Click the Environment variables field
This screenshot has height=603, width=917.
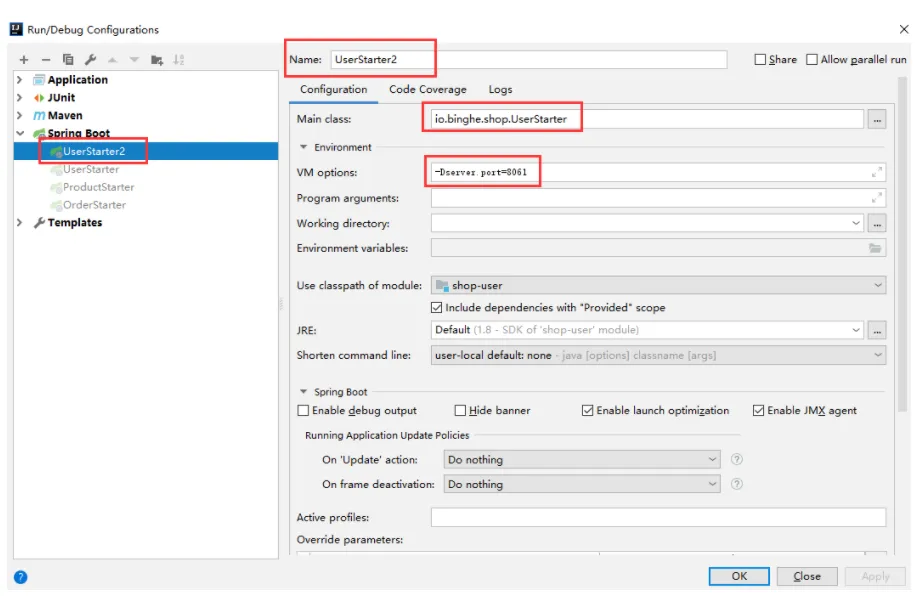[658, 248]
